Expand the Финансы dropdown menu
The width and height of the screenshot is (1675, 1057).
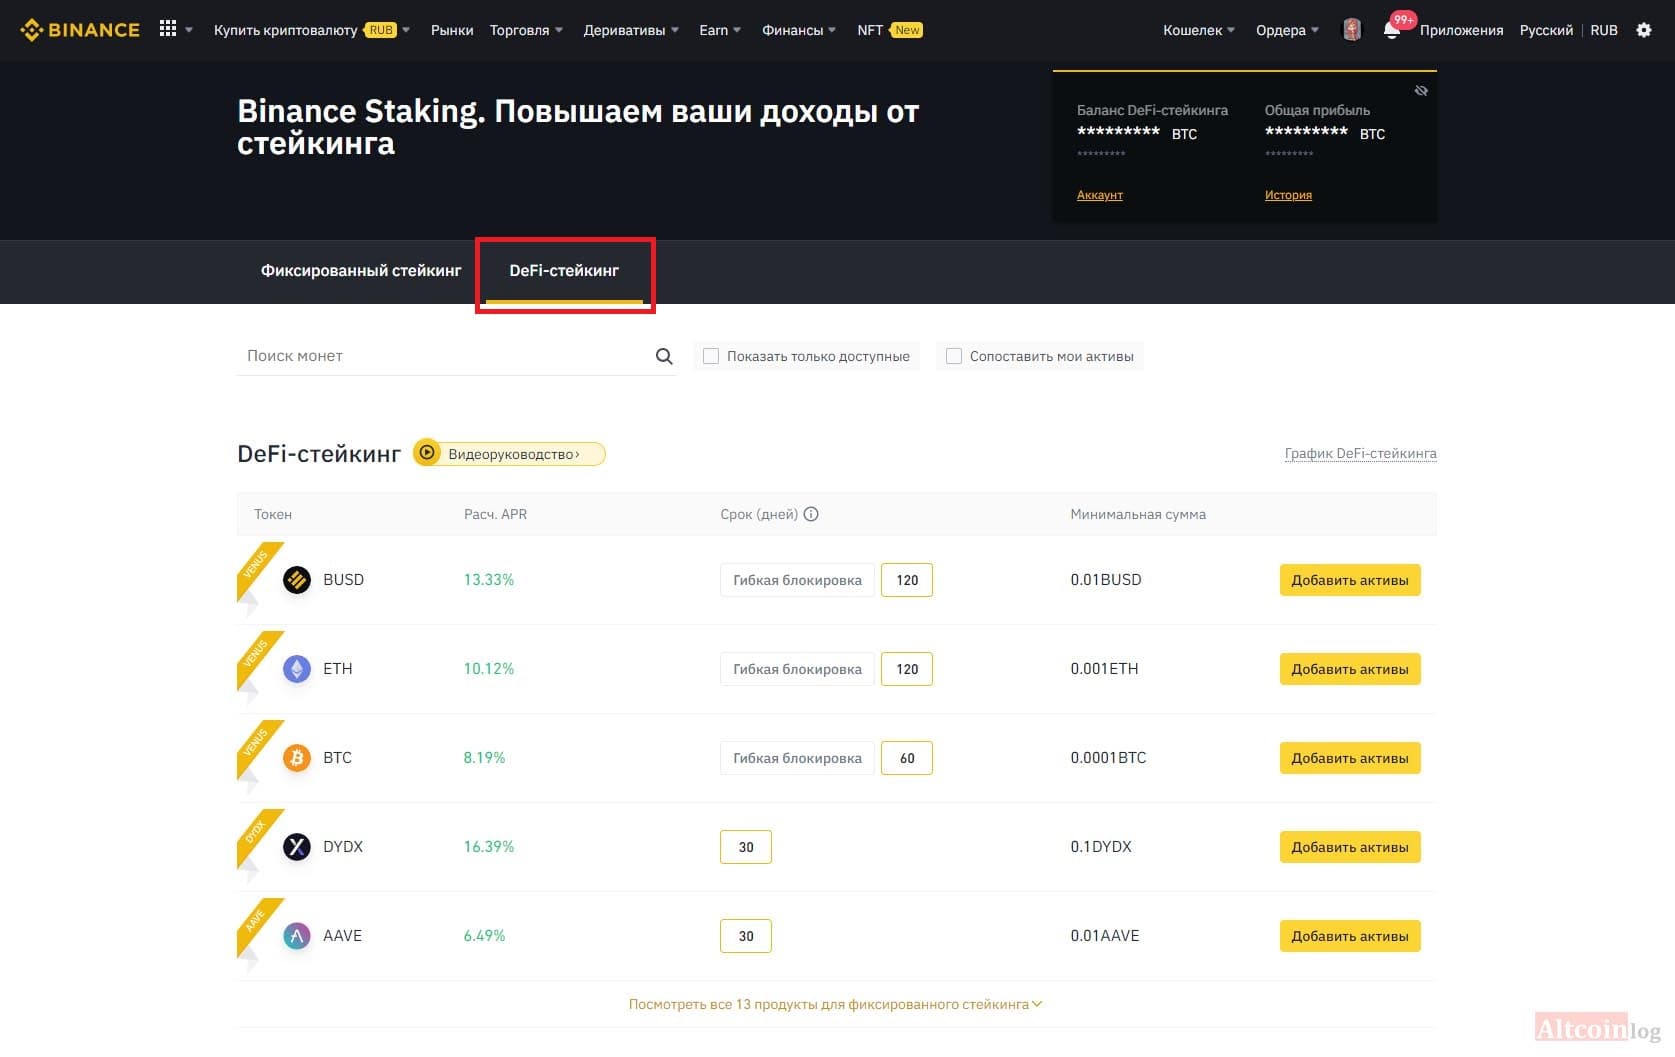(x=799, y=30)
